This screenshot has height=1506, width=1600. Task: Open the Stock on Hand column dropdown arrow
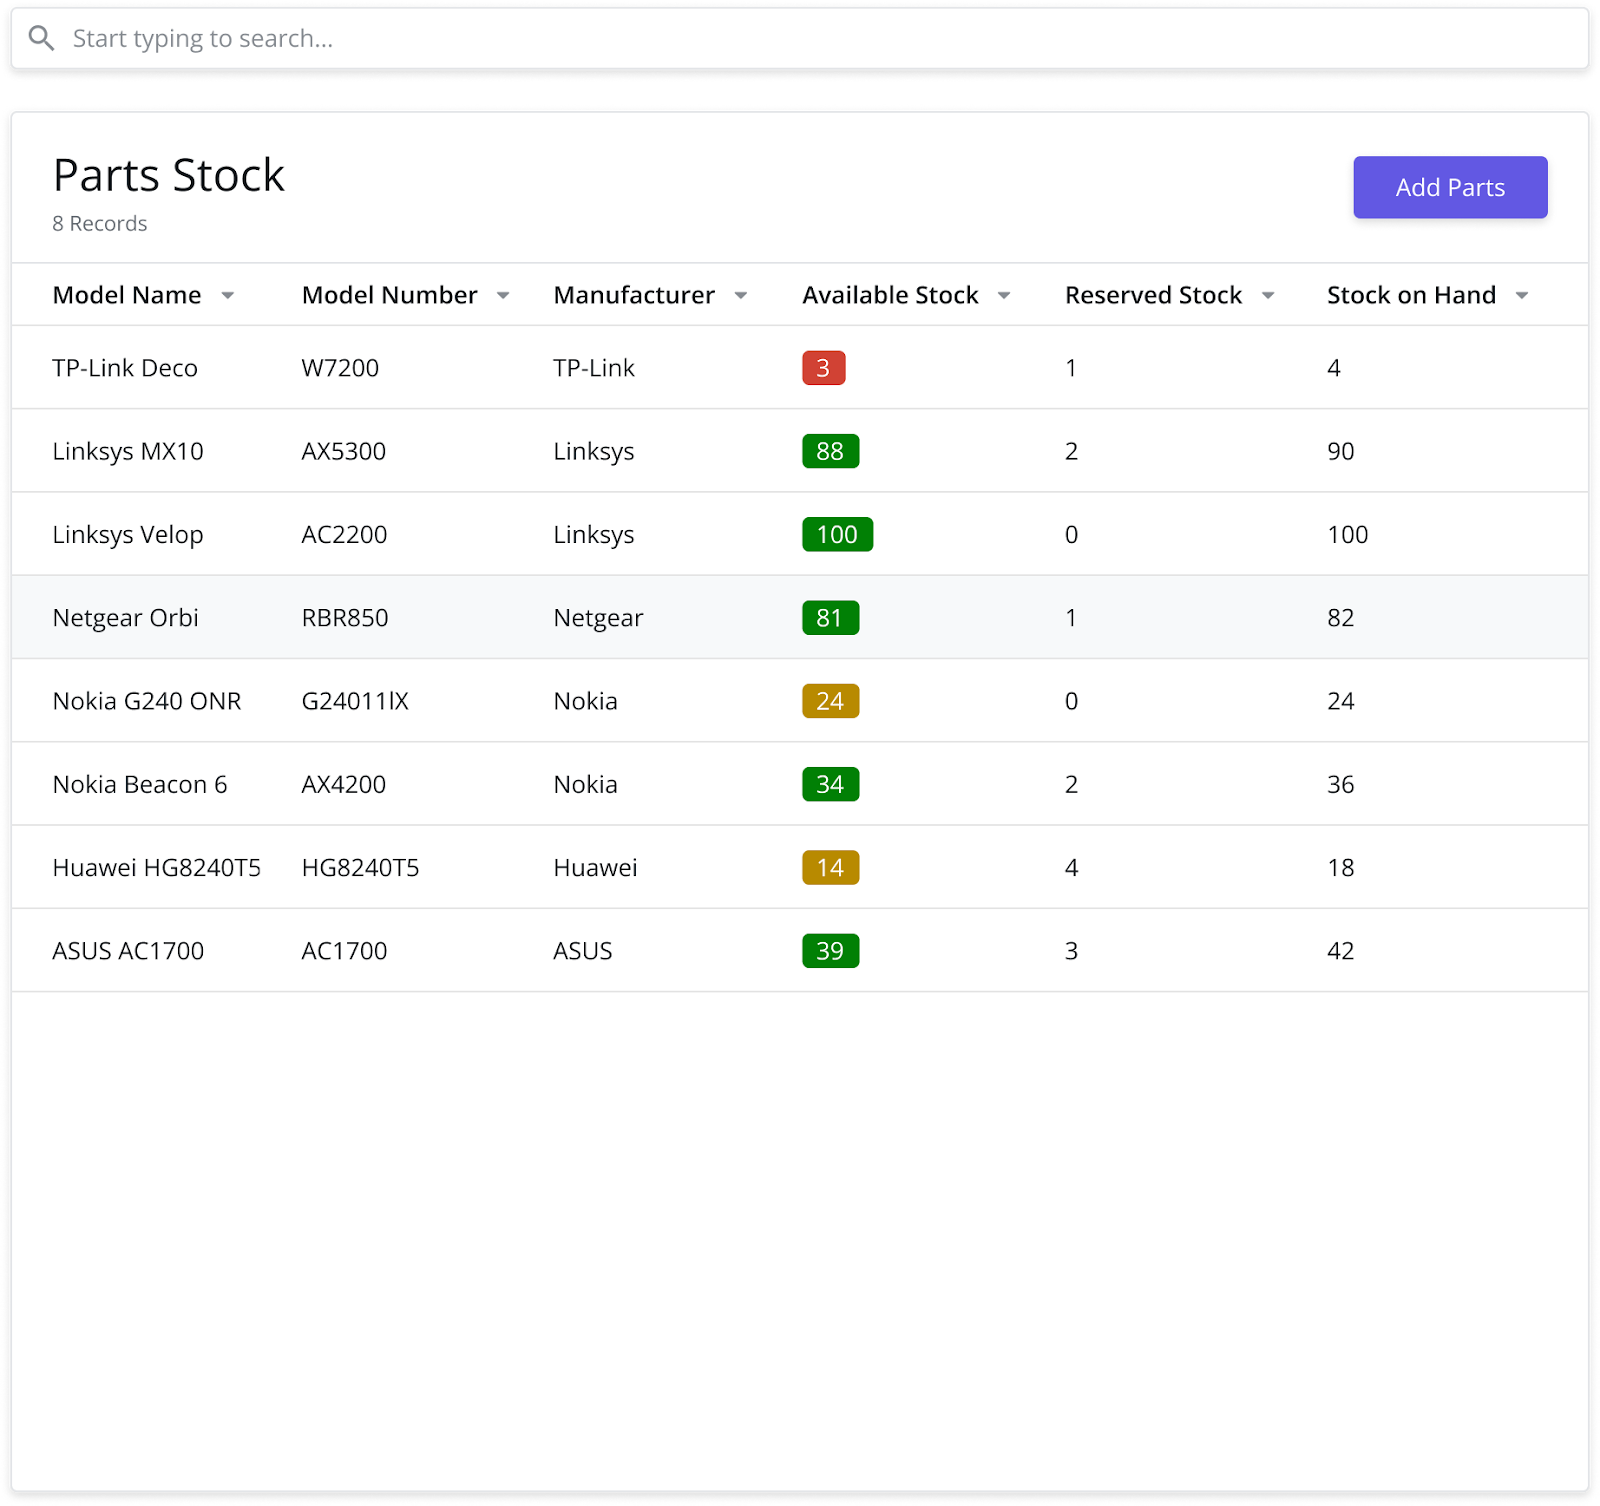point(1522,295)
